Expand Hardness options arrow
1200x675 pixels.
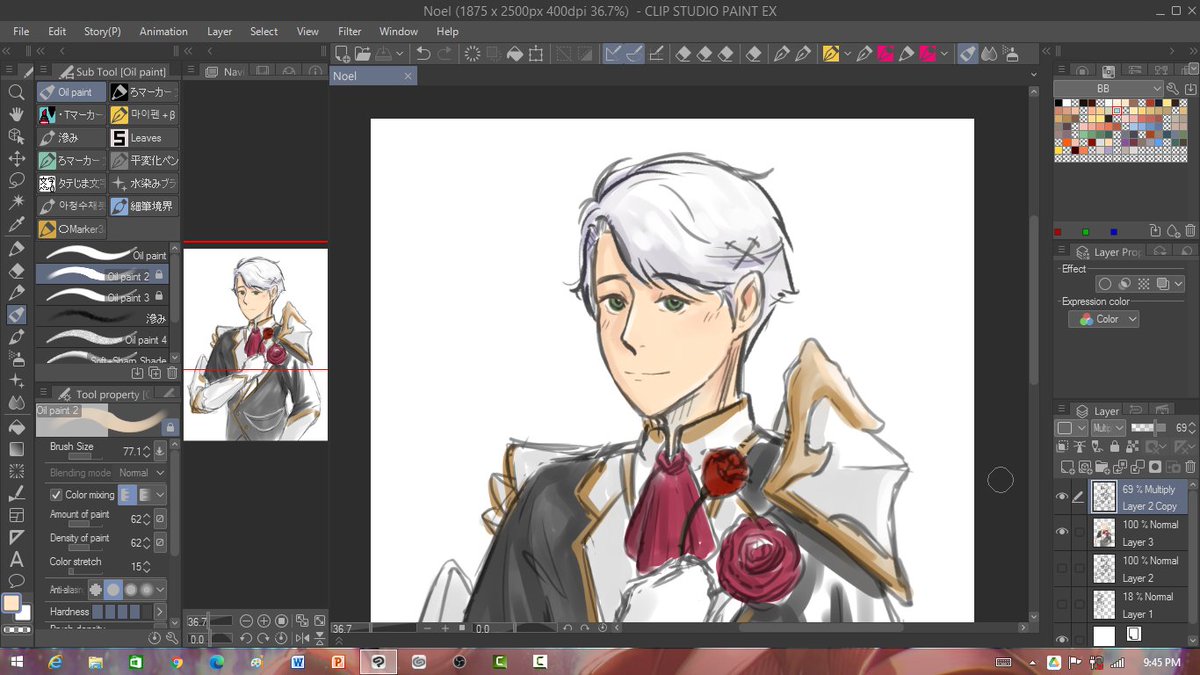160,611
